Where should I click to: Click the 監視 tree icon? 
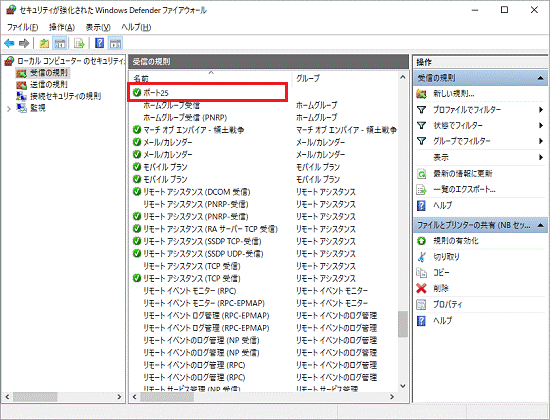(x=21, y=108)
